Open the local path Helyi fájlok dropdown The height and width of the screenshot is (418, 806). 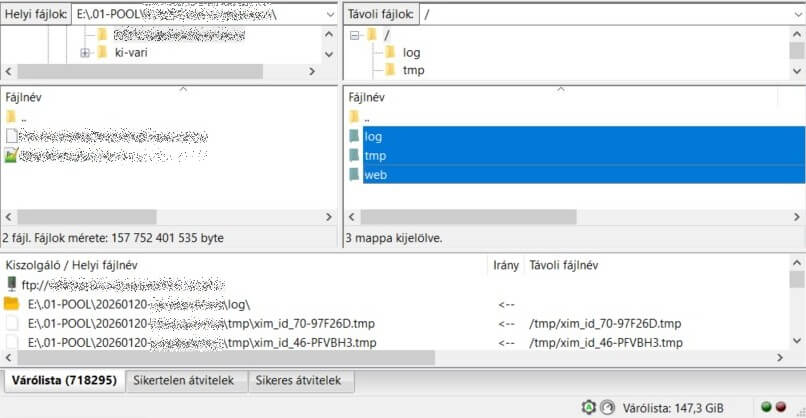coord(329,15)
